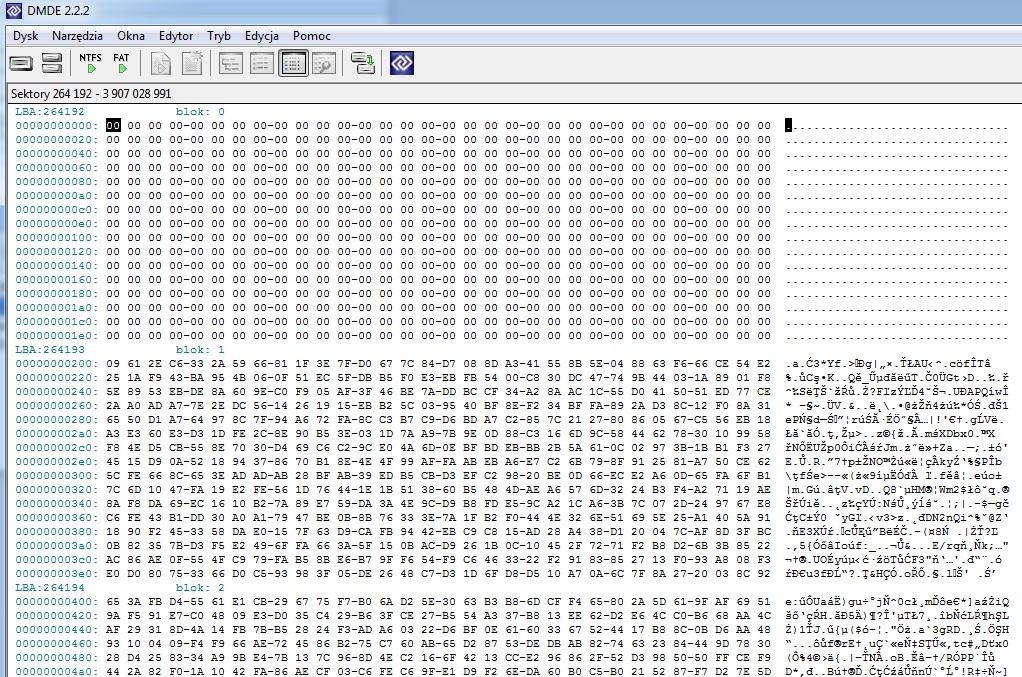Viewport: 1022px width, 677px height.
Task: Start the NTFS search tool
Action: click(x=91, y=63)
